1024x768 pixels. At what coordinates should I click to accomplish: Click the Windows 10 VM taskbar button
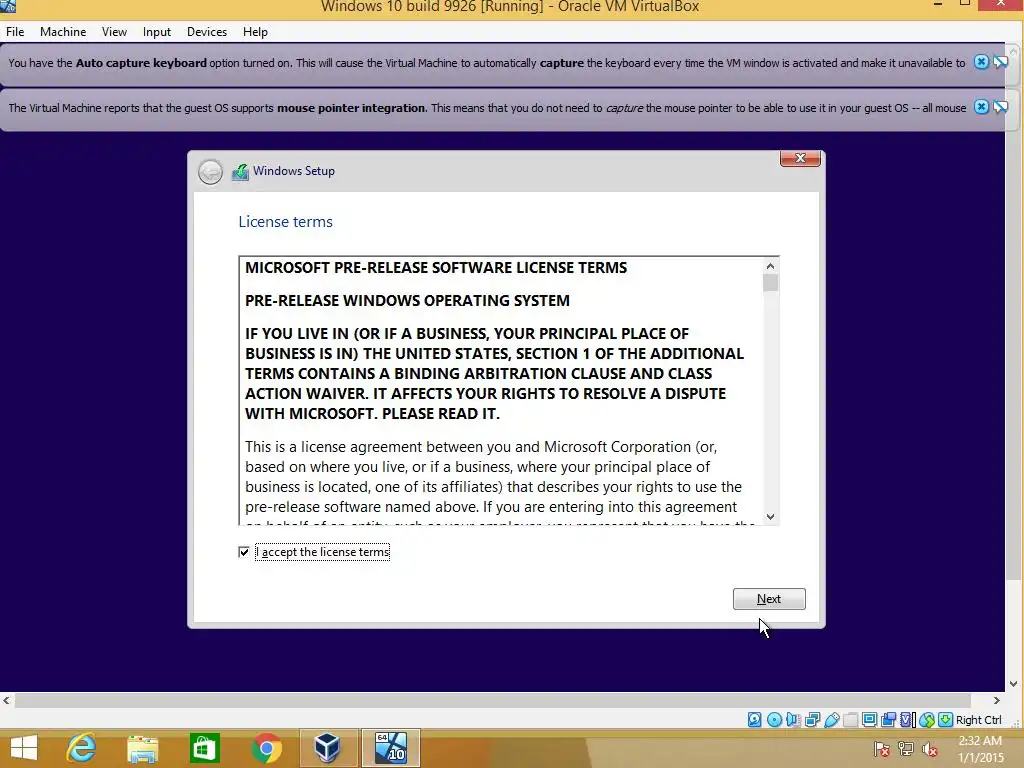click(391, 748)
